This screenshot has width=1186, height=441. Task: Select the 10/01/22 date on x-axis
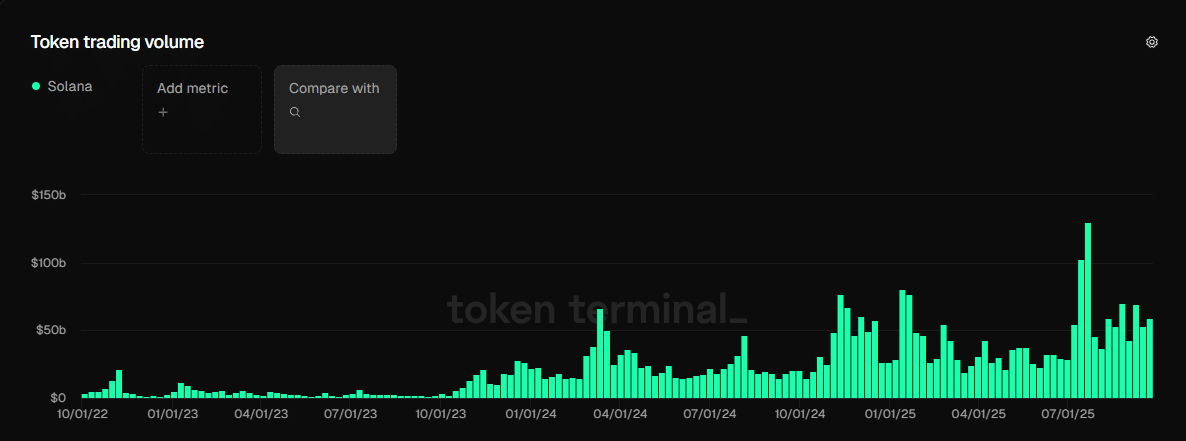coord(83,412)
